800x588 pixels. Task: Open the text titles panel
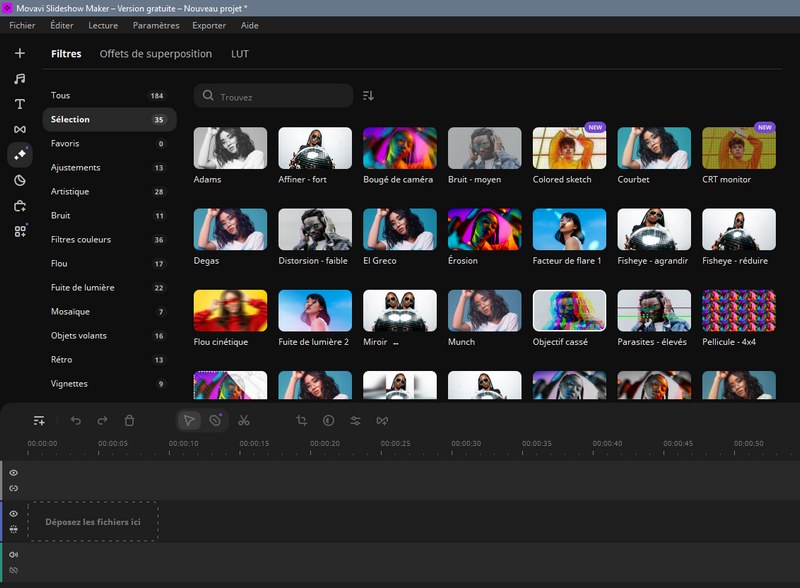point(19,104)
